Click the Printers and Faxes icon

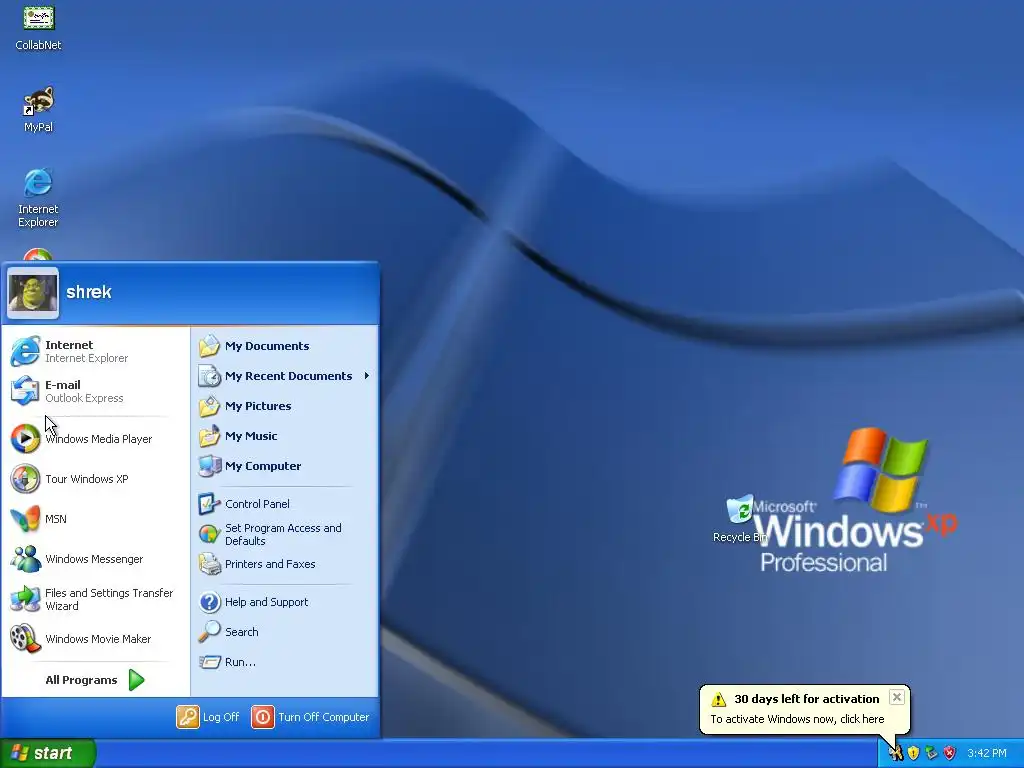click(x=210, y=564)
